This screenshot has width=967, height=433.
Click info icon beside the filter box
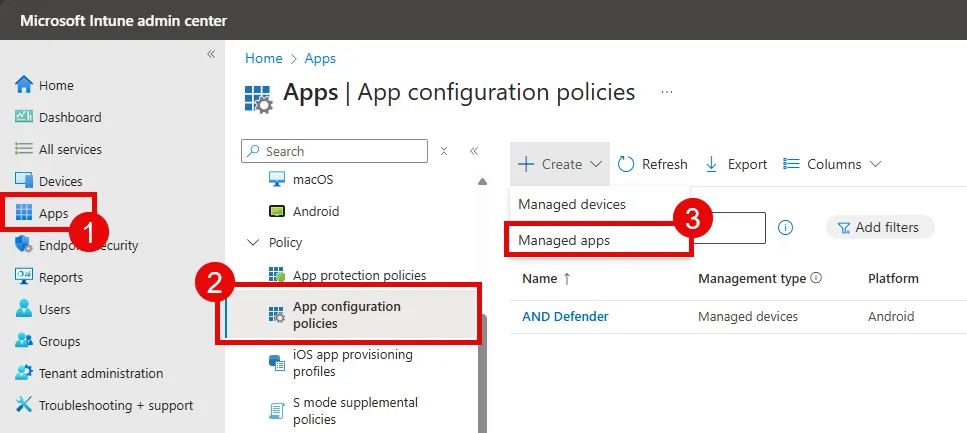[785, 228]
